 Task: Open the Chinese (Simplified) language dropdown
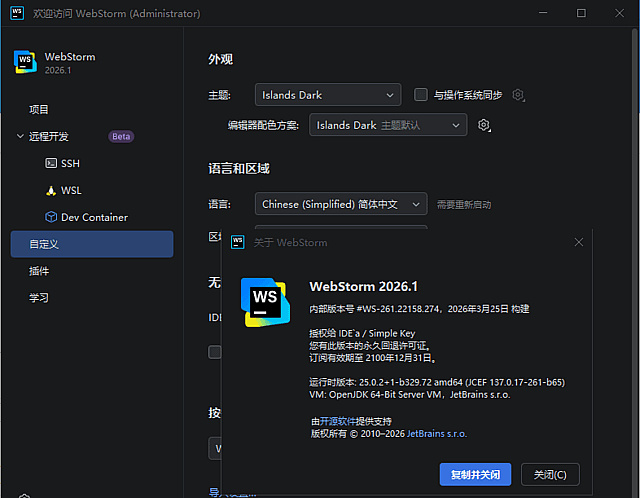click(x=341, y=204)
